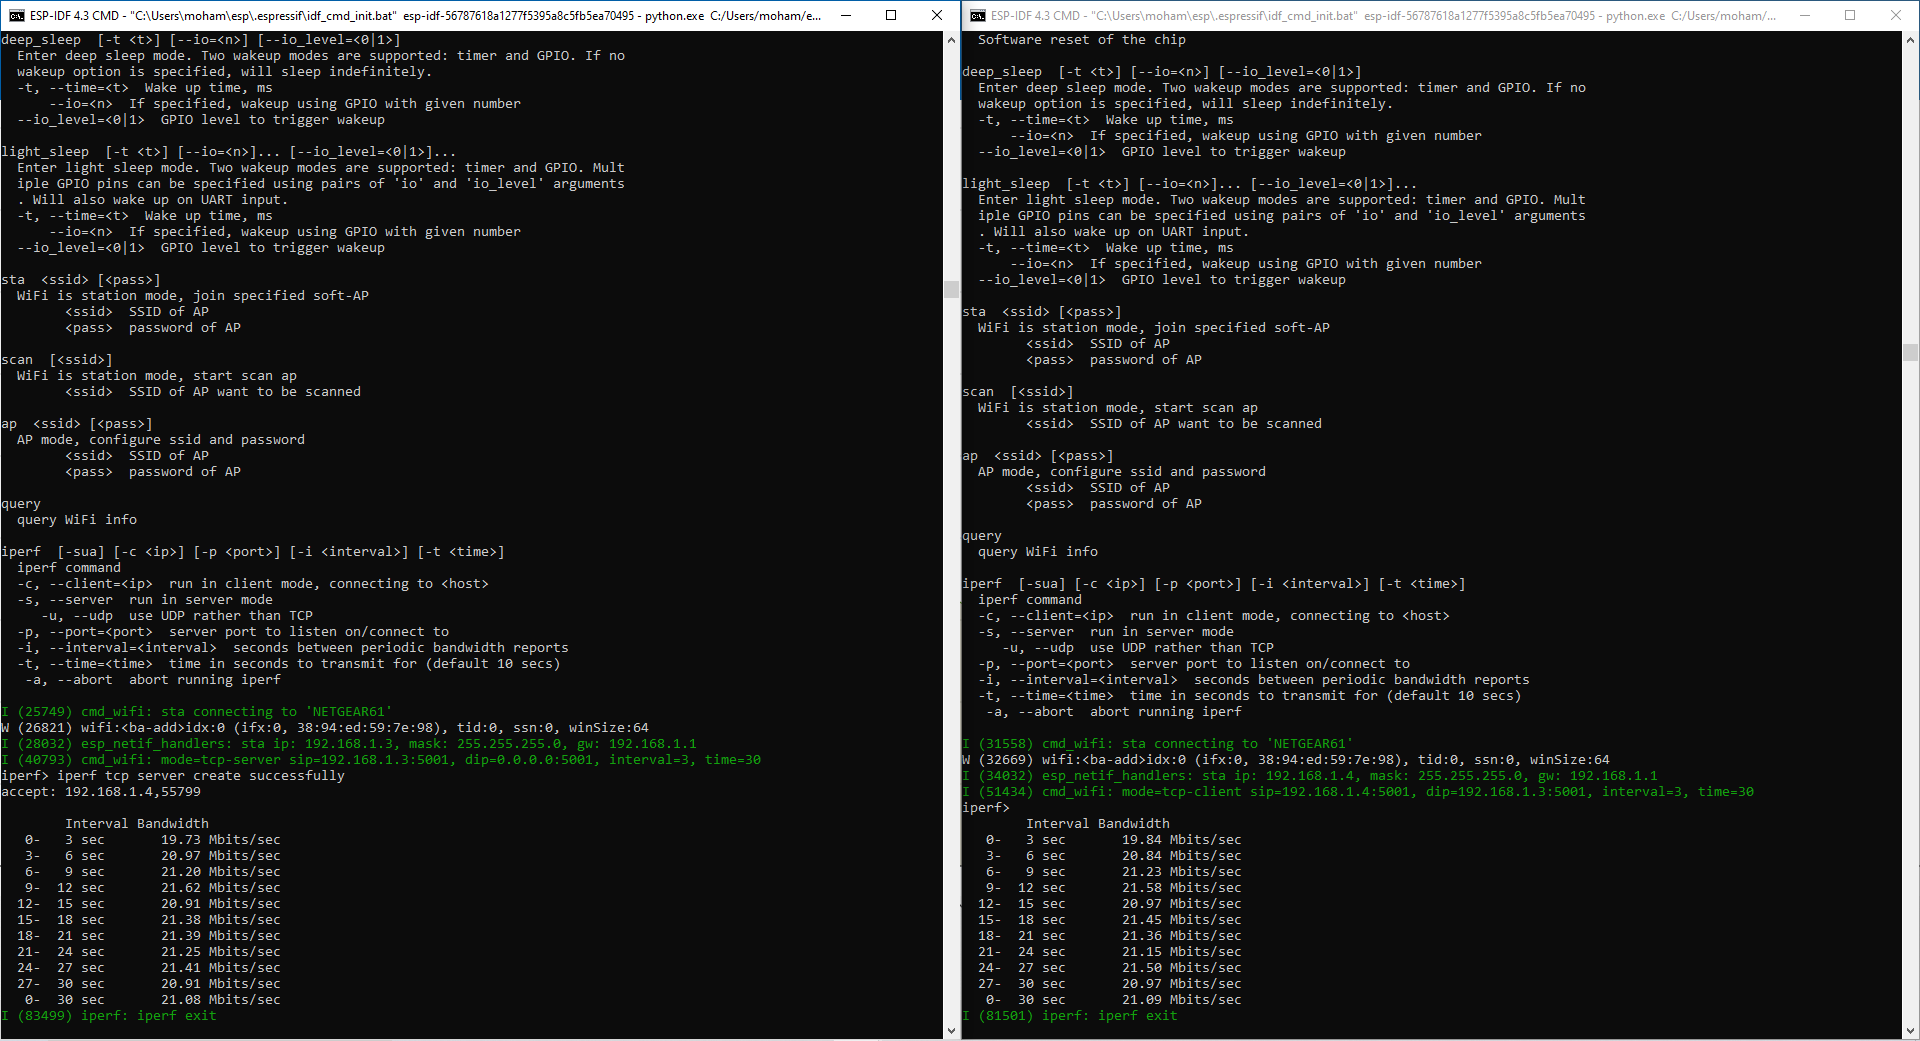Click 'query WiFi info' in the left window

pos(77,520)
